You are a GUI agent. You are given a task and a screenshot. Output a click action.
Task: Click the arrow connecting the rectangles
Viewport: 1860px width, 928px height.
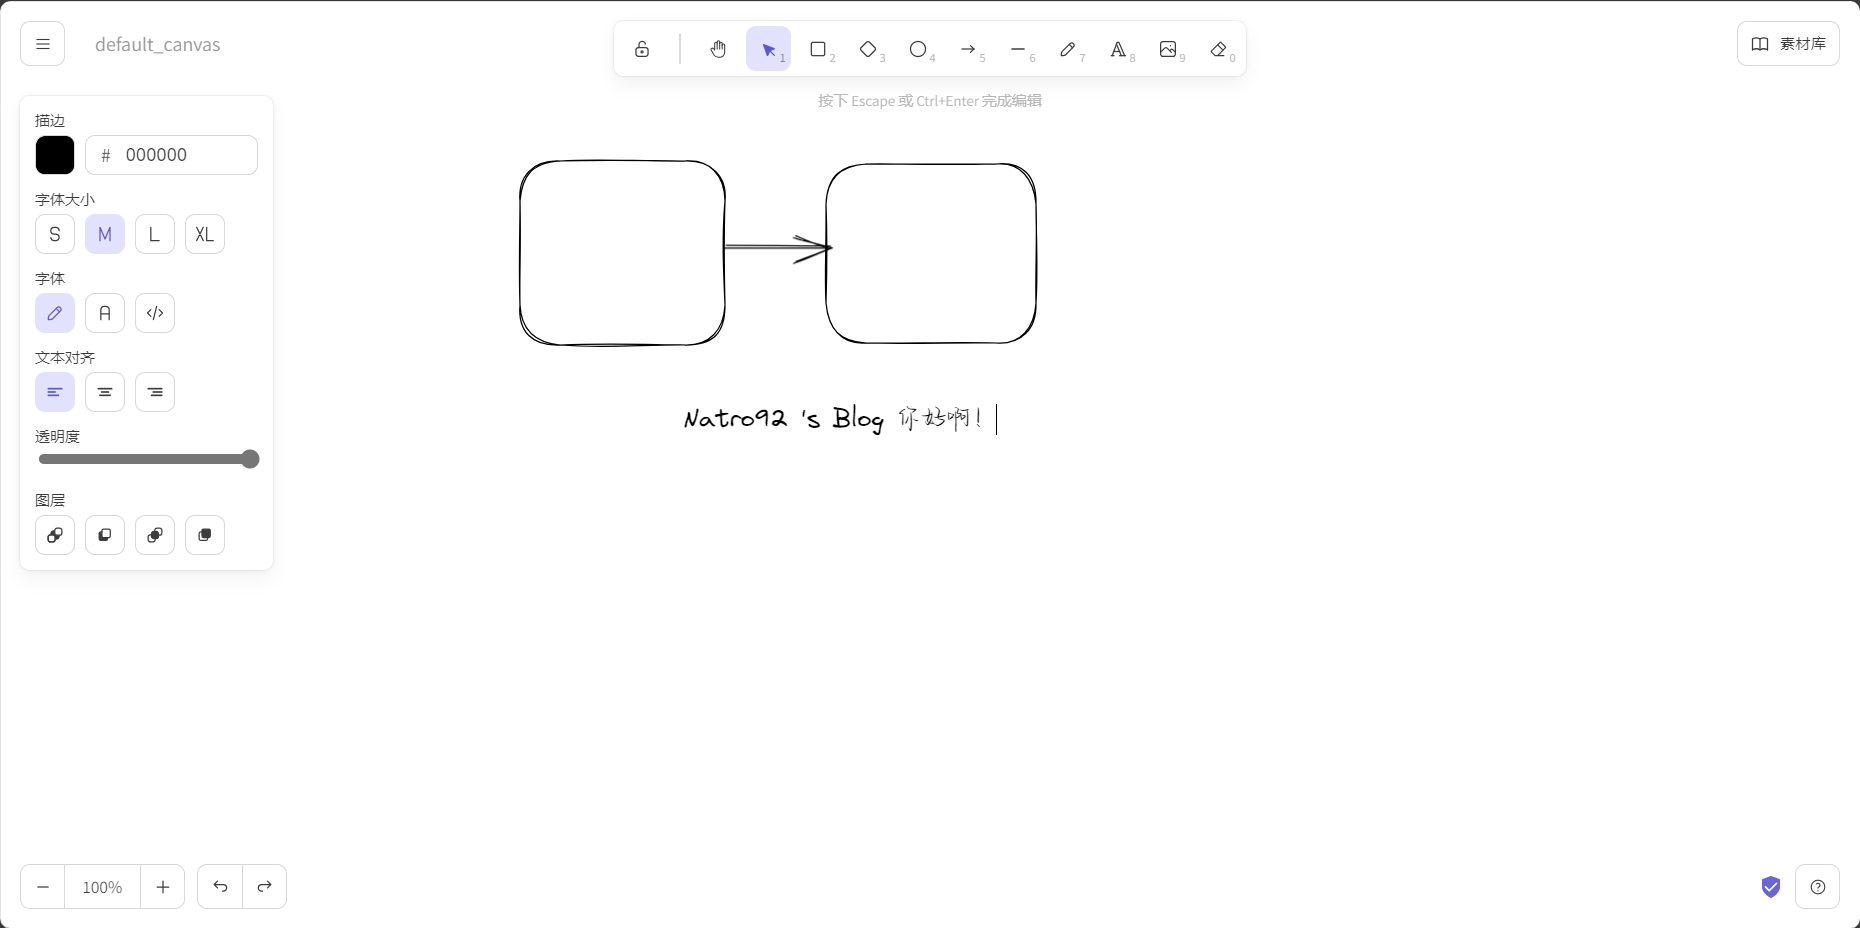[x=778, y=247]
